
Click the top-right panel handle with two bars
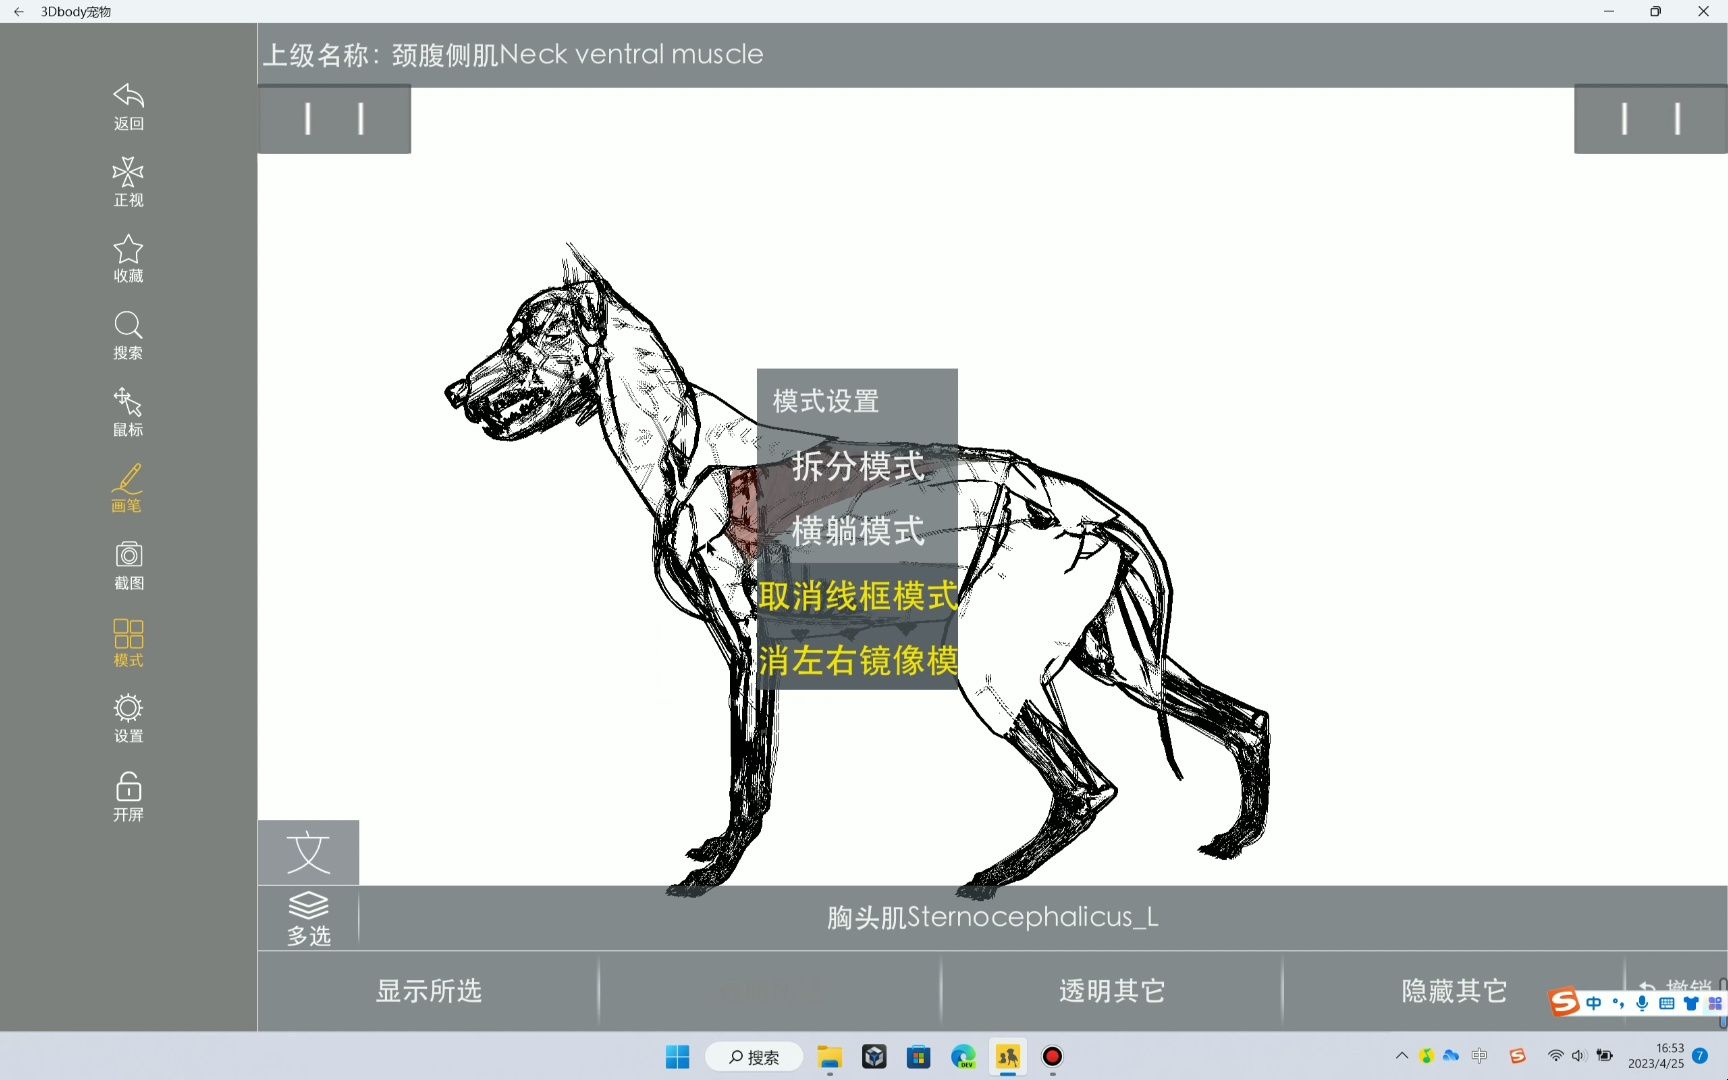(1650, 120)
